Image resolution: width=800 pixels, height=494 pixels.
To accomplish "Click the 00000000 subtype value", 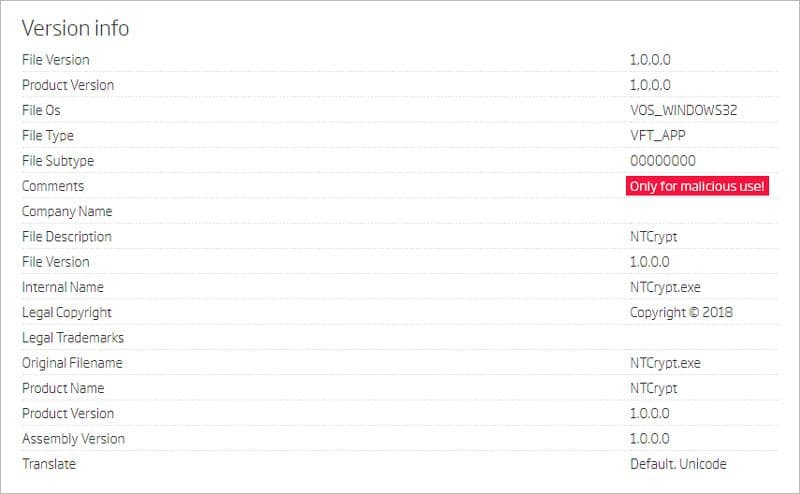I will (662, 161).
